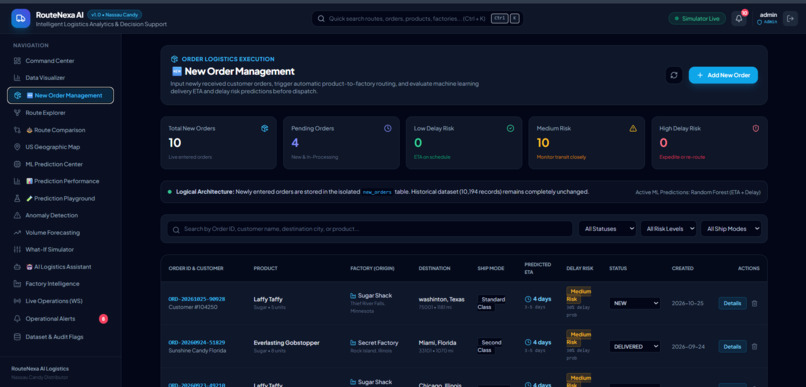
Task: Click Prediction Playground flask icon
Action: 17,198
